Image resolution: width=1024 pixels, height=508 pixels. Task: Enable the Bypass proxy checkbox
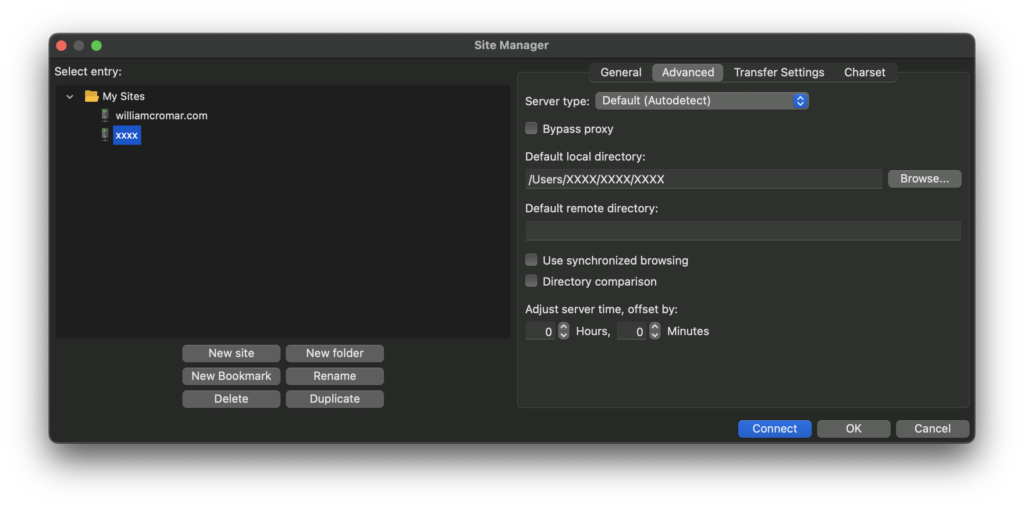point(532,129)
